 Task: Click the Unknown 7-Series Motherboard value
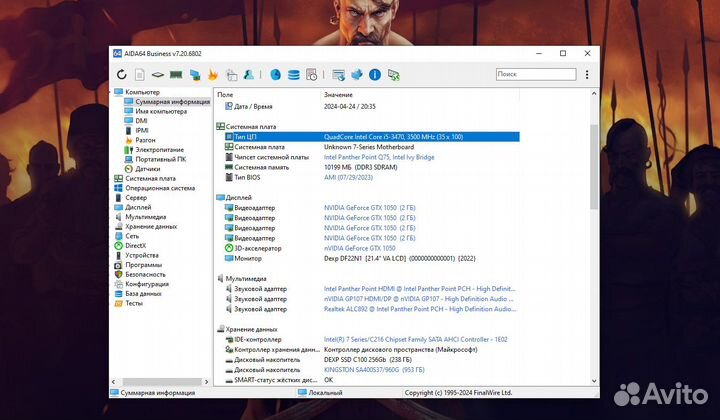click(369, 147)
